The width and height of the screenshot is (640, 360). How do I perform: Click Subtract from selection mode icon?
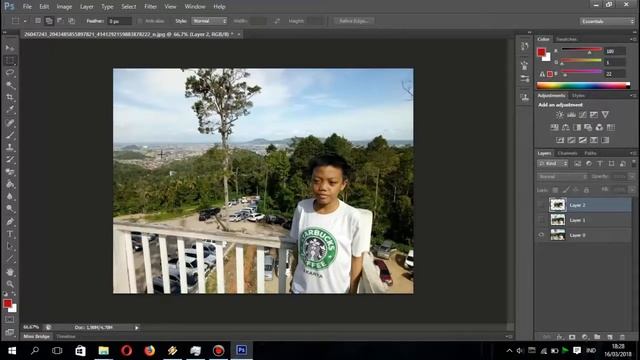click(x=60, y=21)
